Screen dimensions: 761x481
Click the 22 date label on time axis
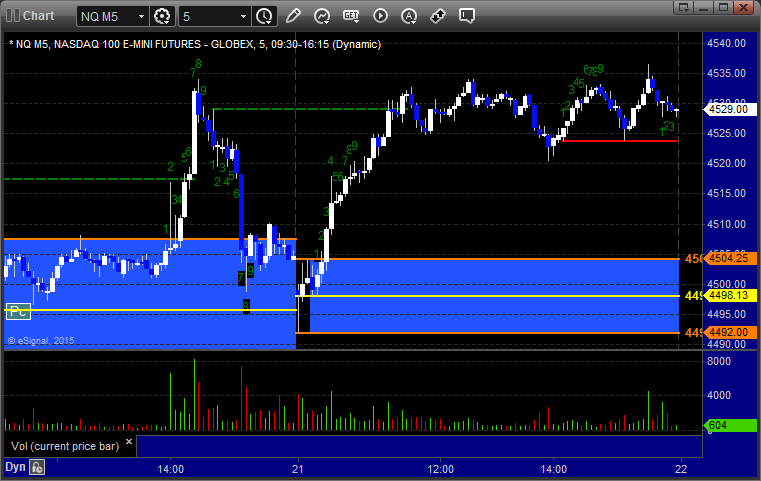coord(681,469)
